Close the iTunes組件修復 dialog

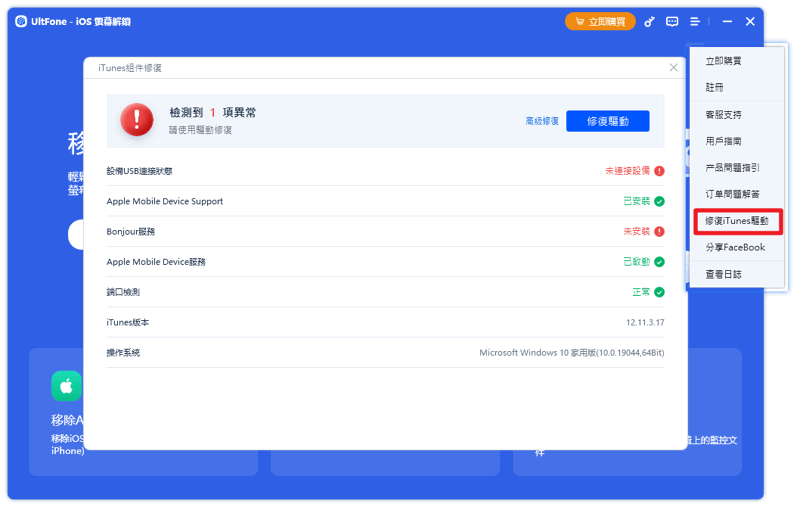pos(673,68)
